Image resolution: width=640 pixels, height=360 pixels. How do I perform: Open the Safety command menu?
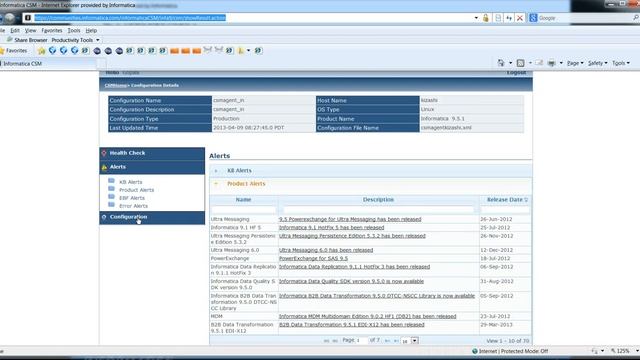(598, 63)
